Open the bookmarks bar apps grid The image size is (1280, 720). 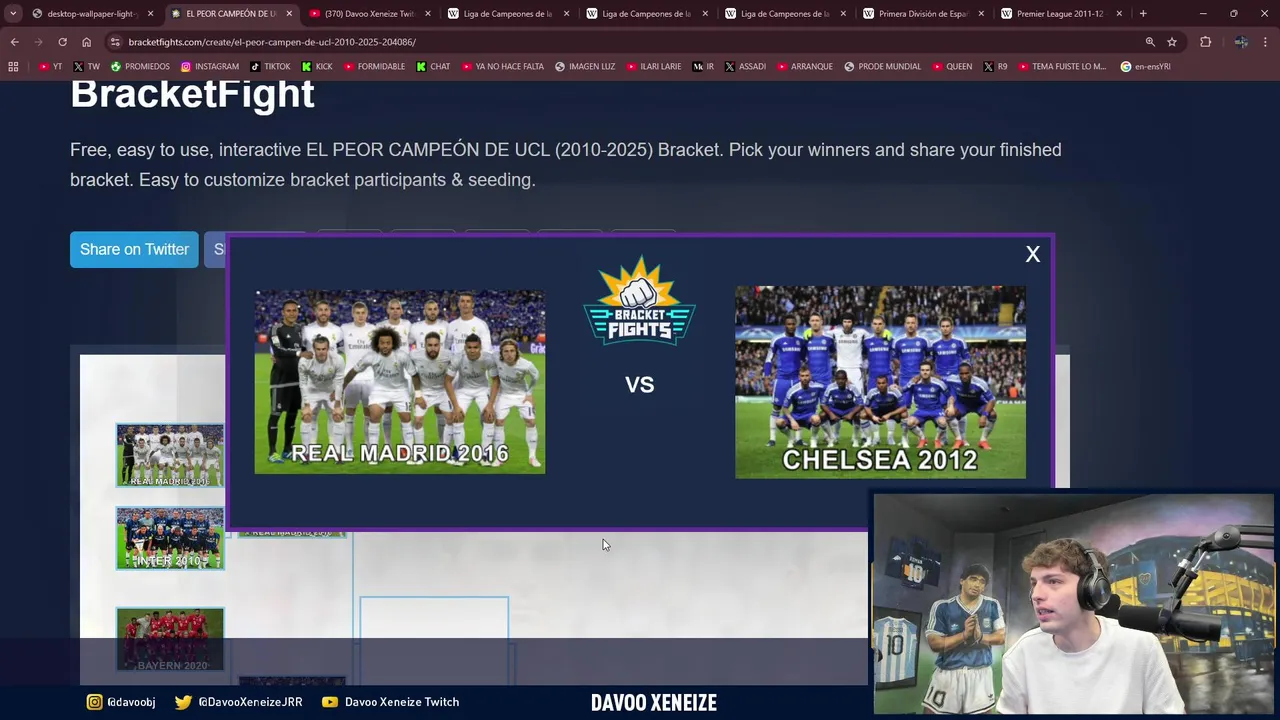[13, 66]
